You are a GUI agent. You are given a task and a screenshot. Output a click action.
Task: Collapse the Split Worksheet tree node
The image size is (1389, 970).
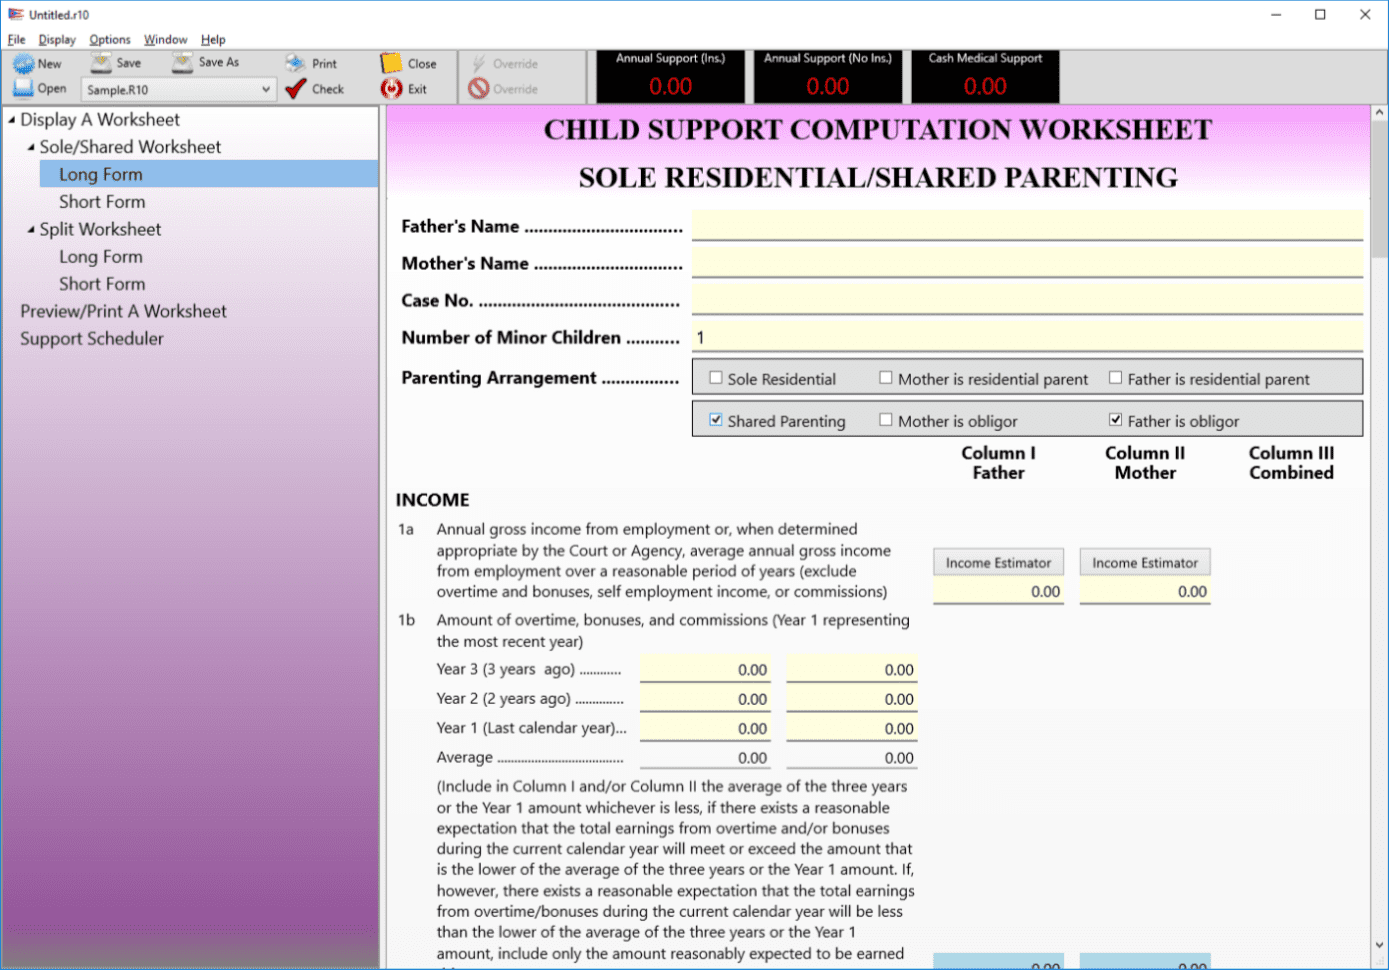tap(31, 230)
